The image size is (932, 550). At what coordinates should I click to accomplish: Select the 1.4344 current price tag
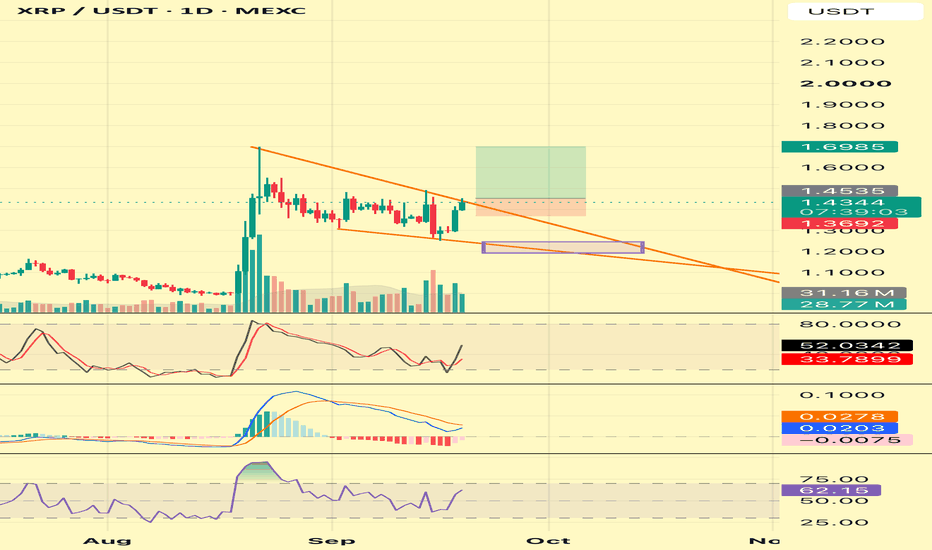point(851,207)
